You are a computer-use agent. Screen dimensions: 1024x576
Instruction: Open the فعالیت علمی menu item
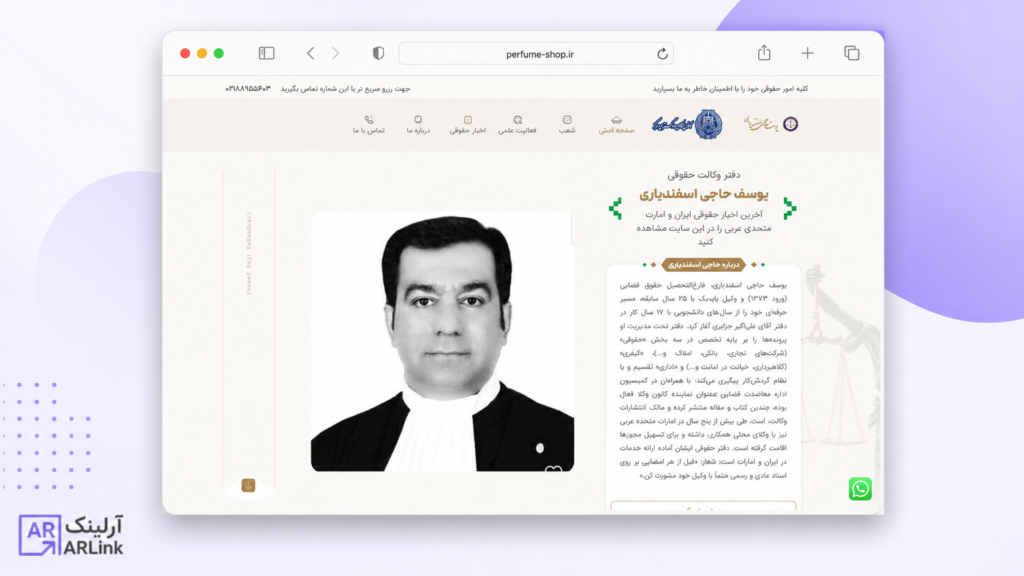point(517,124)
